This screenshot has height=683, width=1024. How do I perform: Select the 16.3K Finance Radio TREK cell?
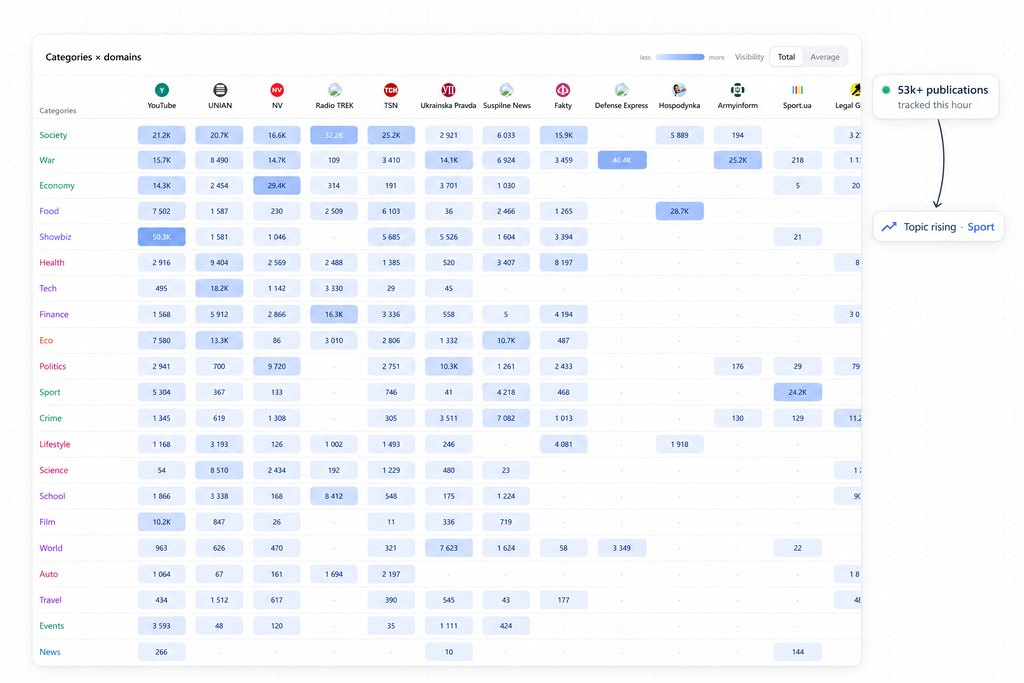pos(334,314)
